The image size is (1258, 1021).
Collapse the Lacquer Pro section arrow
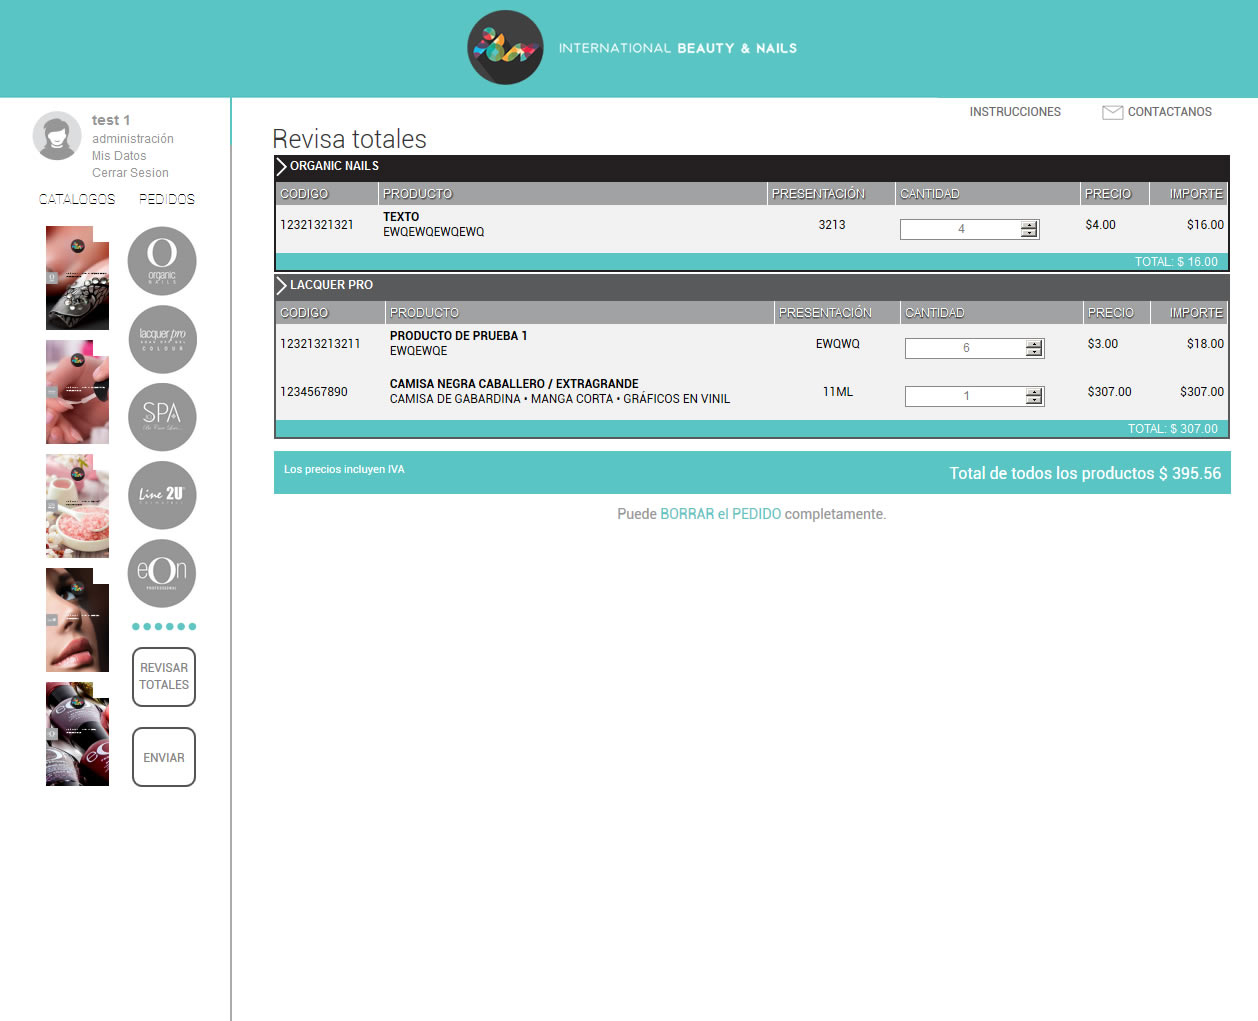coord(282,285)
